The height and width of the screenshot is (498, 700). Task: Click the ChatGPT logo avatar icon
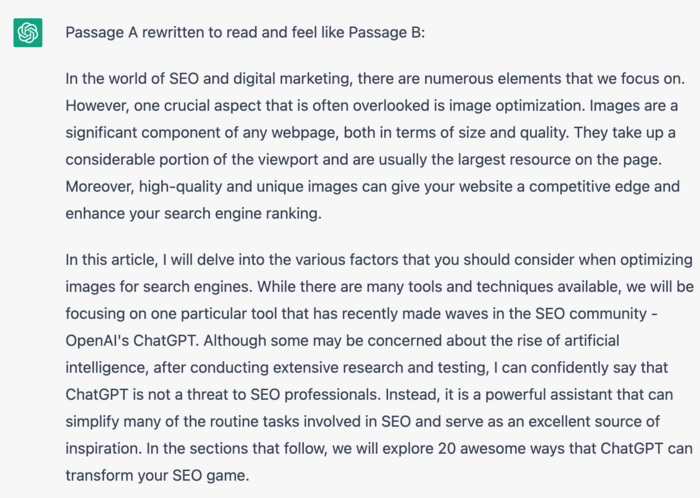point(27,32)
